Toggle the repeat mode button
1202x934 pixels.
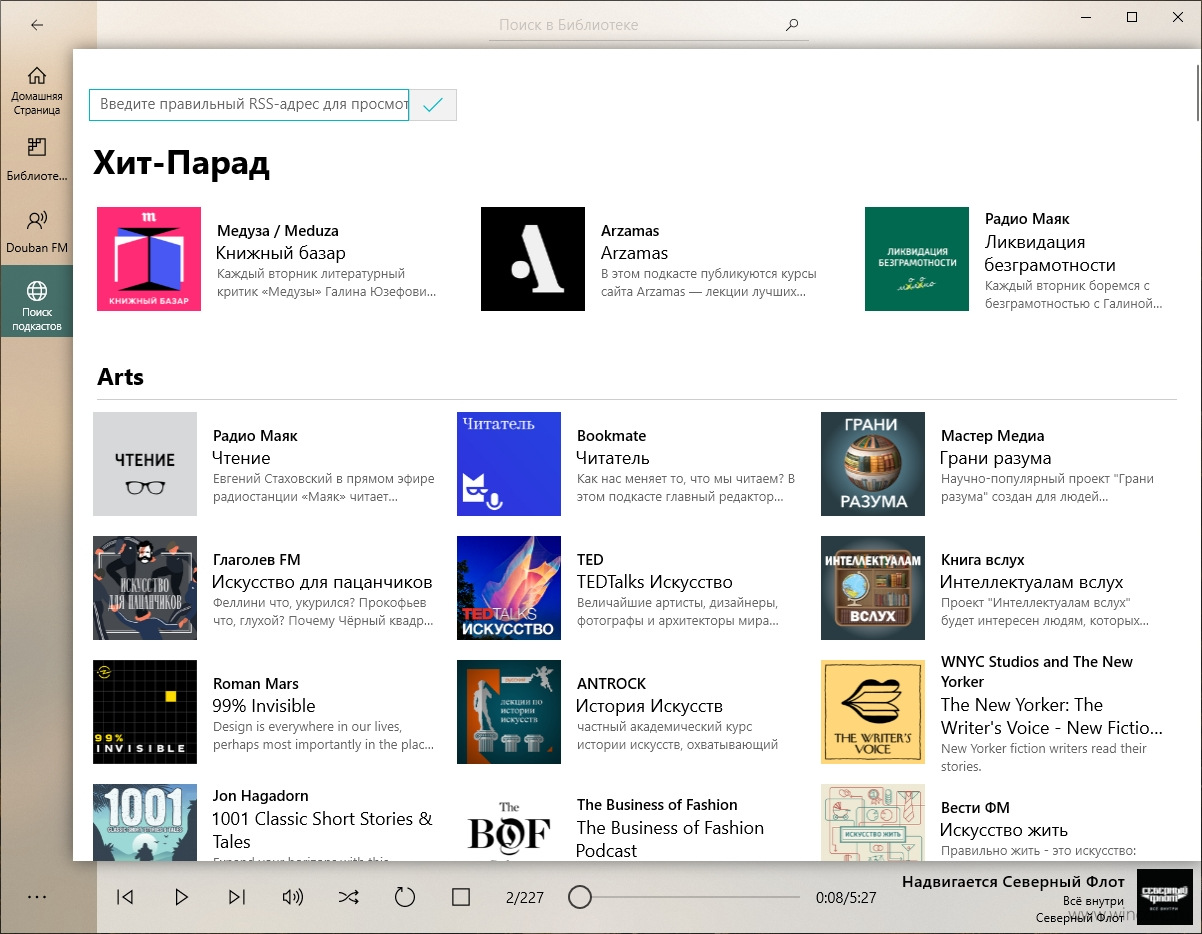click(404, 897)
